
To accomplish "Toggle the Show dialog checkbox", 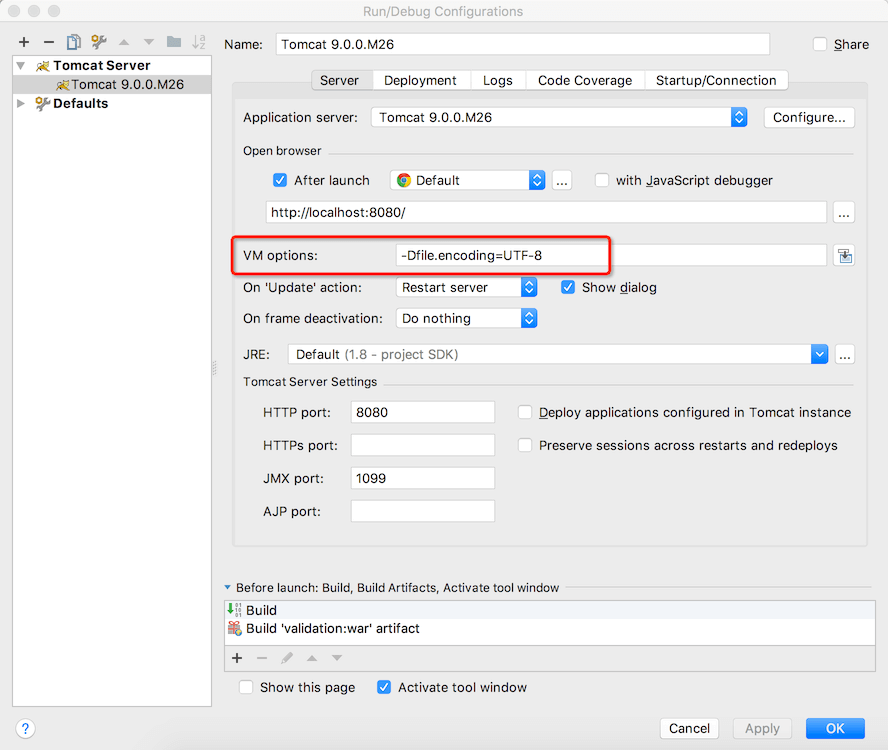I will coord(567,287).
